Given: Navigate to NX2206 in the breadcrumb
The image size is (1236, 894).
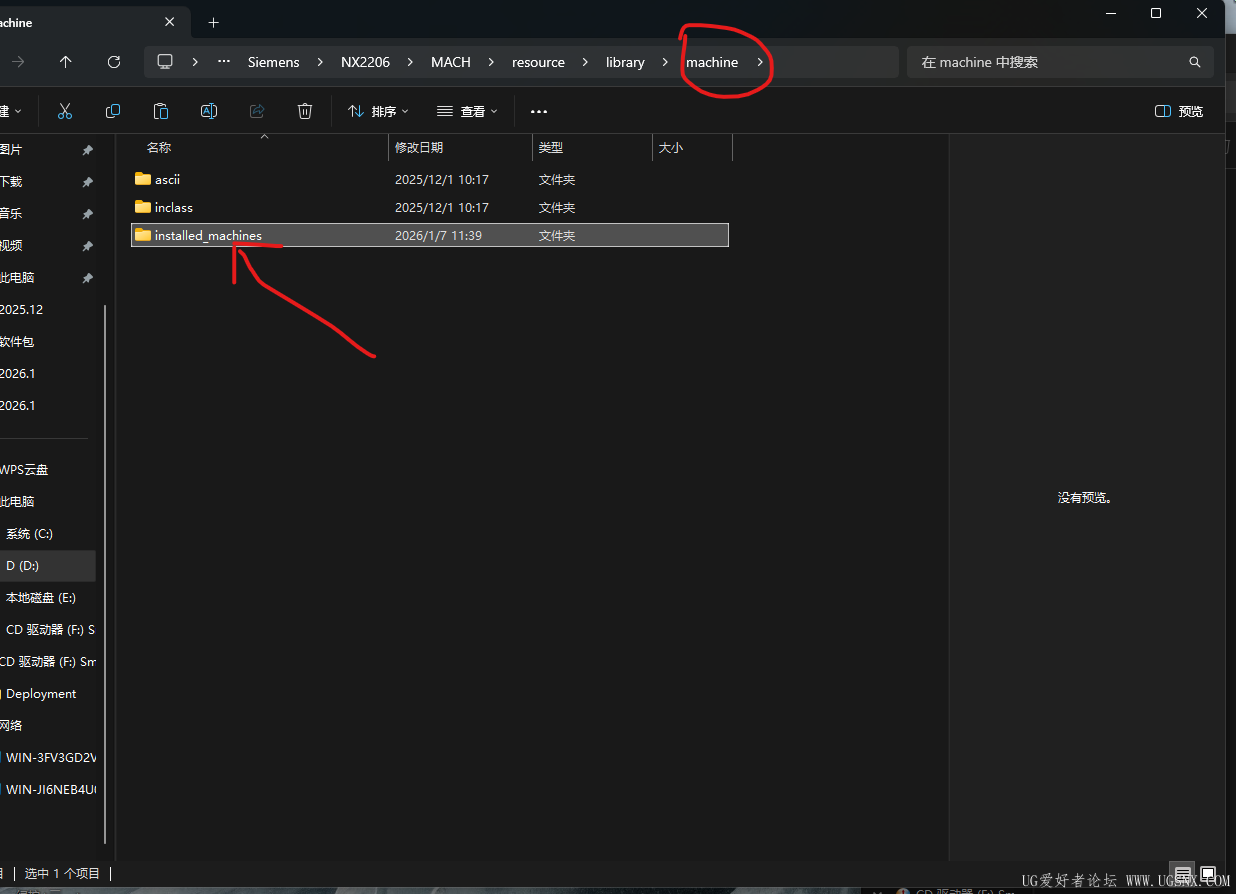Looking at the screenshot, I should (365, 62).
